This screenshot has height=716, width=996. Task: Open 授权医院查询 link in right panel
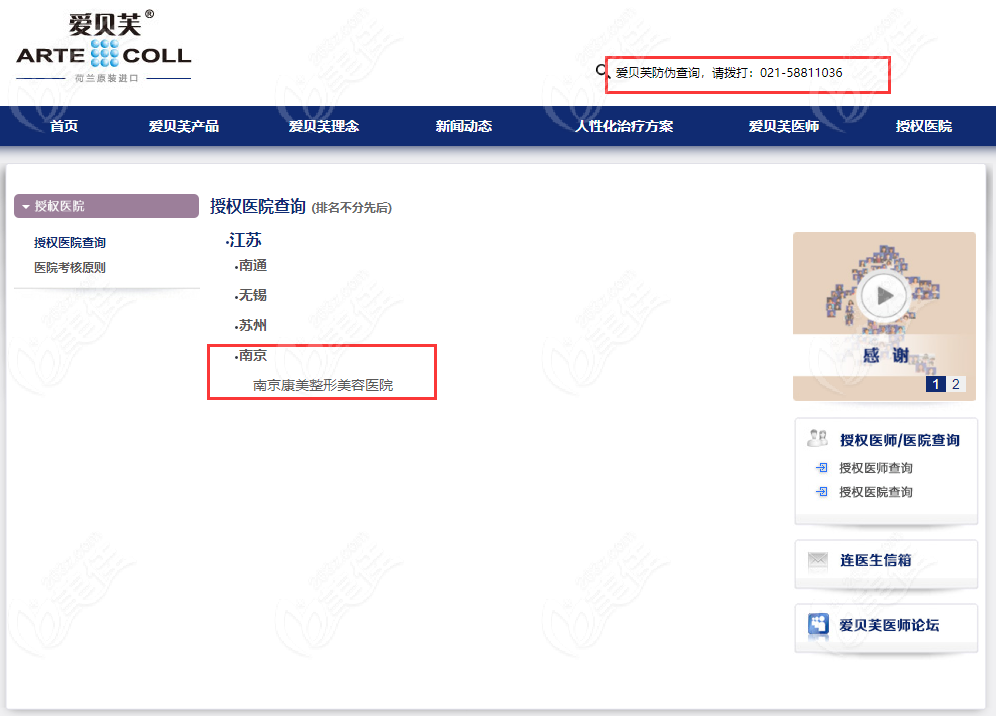point(876,492)
